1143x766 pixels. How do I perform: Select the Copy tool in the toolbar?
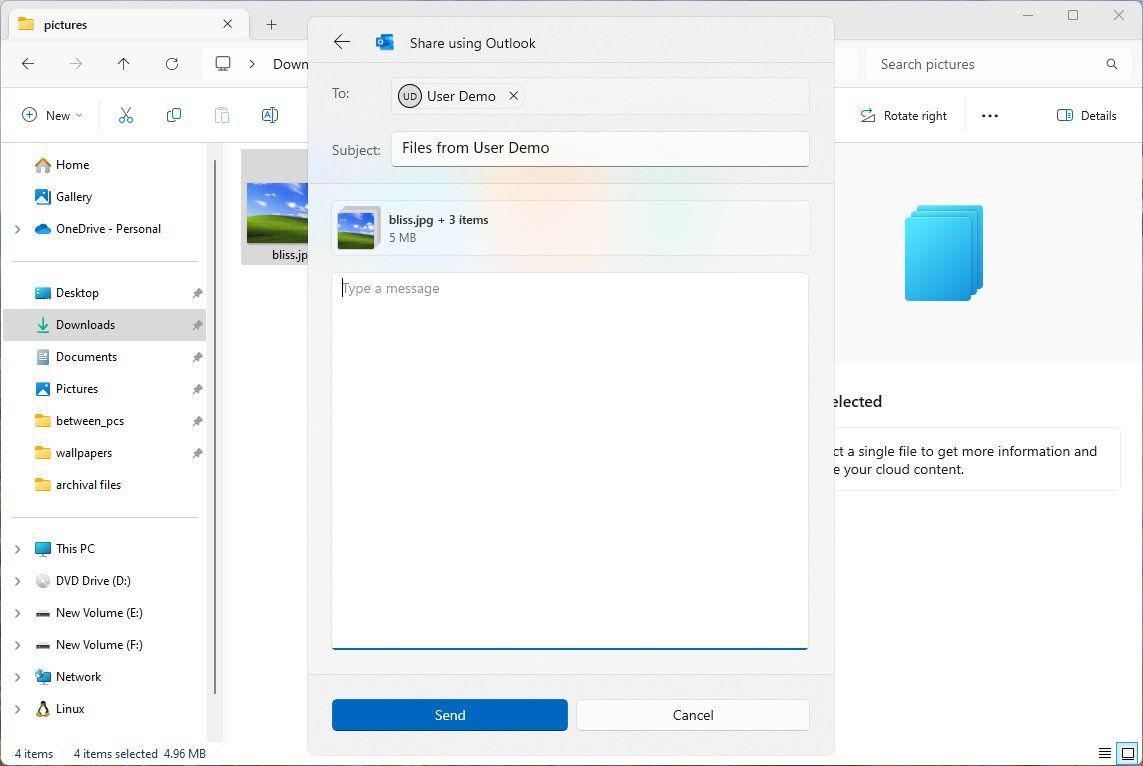pos(174,115)
